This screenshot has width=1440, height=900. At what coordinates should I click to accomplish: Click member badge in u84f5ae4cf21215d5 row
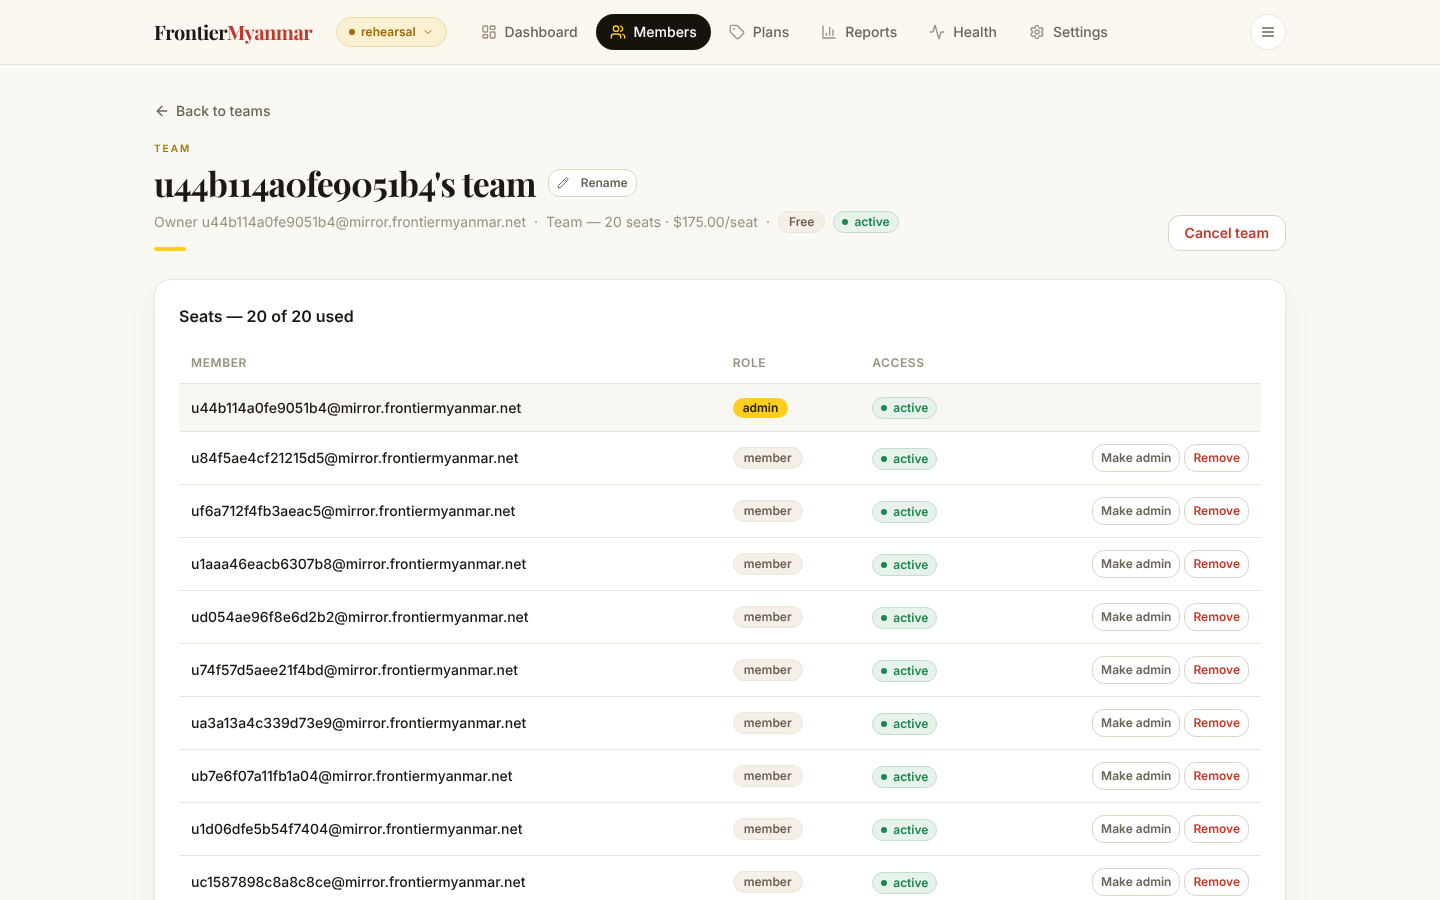(768, 458)
